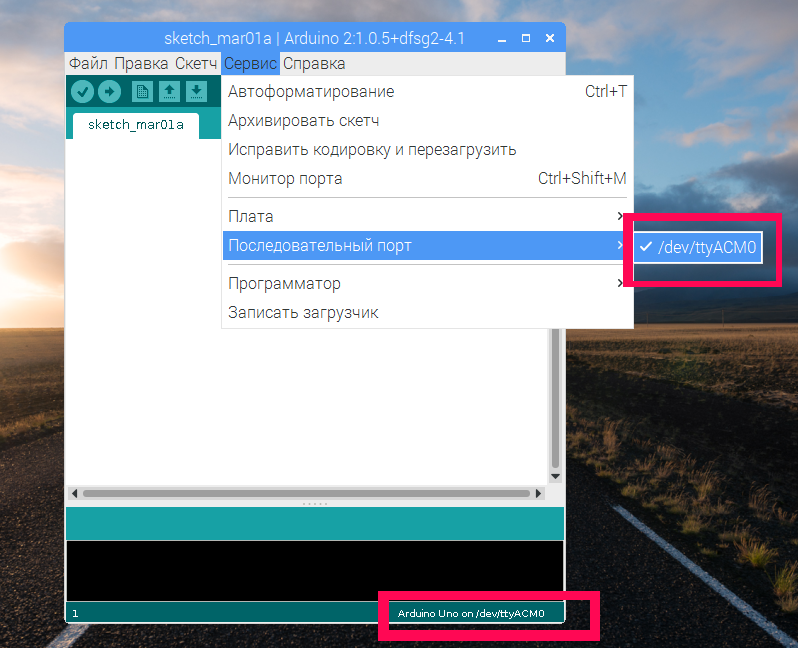Choose Исправить кодировку и перезагрузить
Screen dimensions: 798x648
(x=428, y=150)
